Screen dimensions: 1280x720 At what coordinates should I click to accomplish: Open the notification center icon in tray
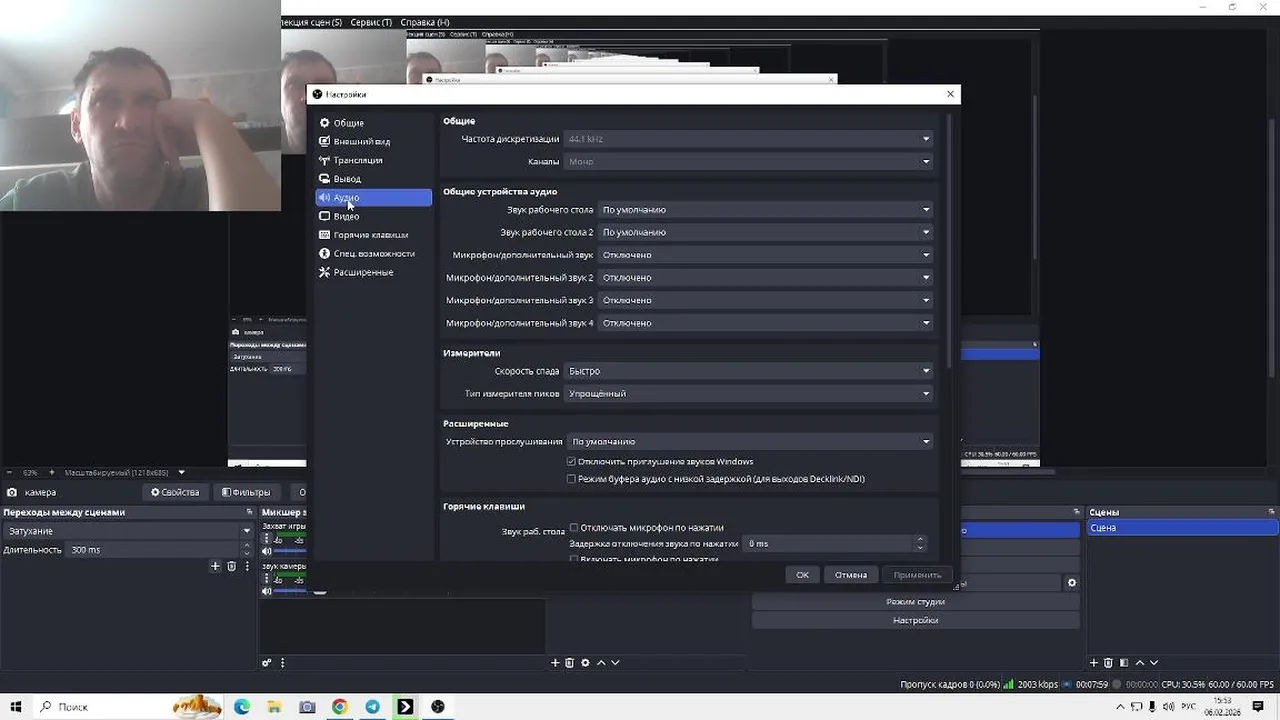click(1258, 707)
